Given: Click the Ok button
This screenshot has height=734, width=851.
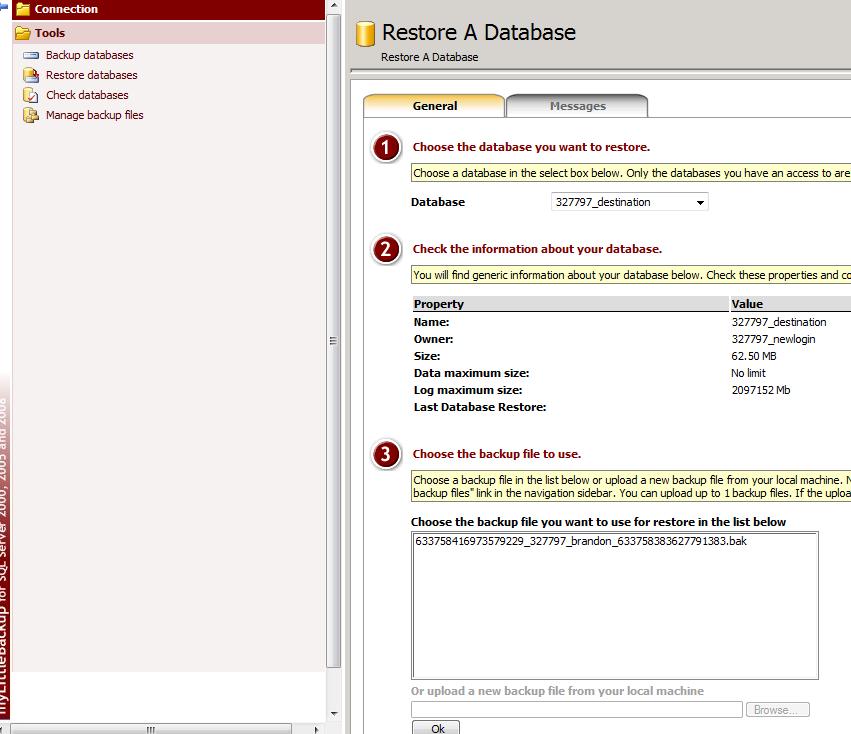Looking at the screenshot, I should (436, 727).
